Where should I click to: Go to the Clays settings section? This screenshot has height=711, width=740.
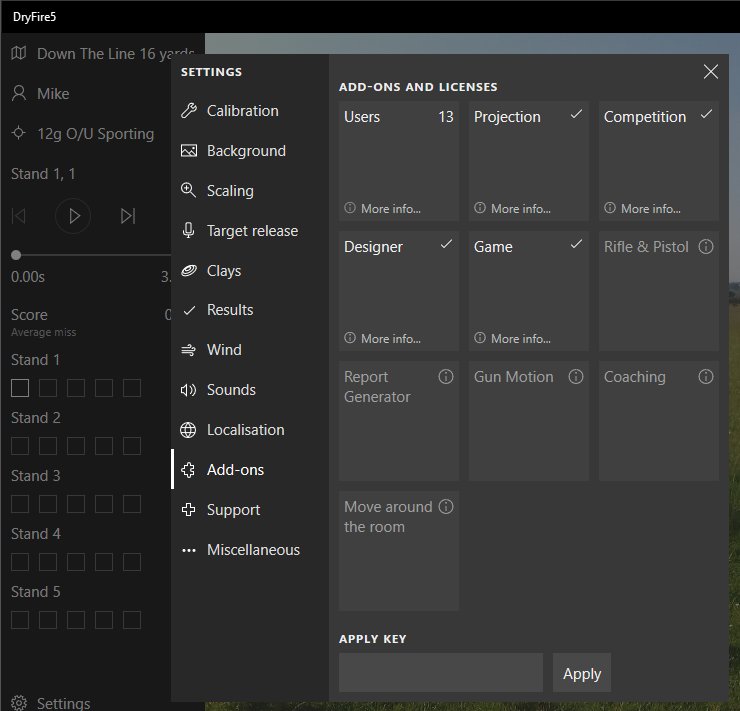pos(224,271)
